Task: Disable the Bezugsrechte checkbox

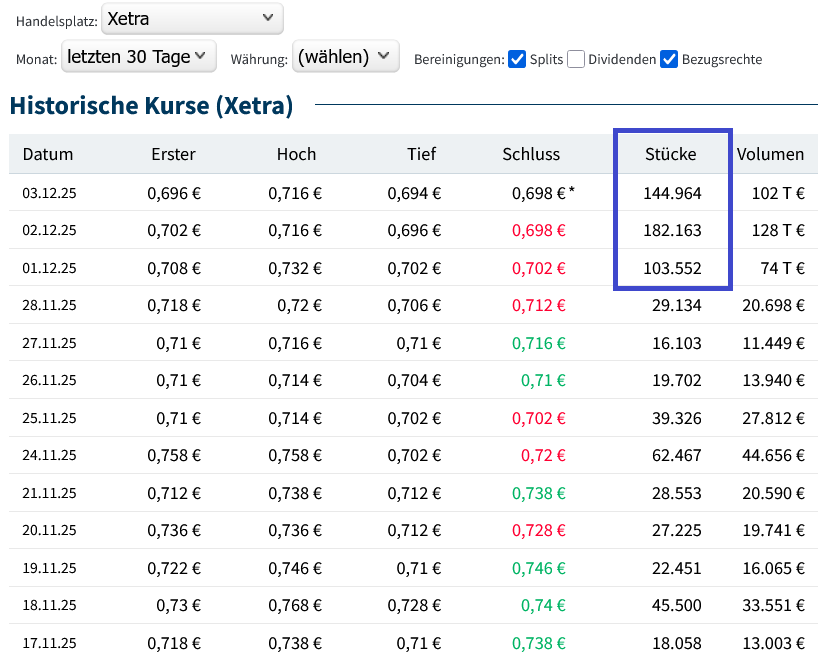Action: pos(669,59)
